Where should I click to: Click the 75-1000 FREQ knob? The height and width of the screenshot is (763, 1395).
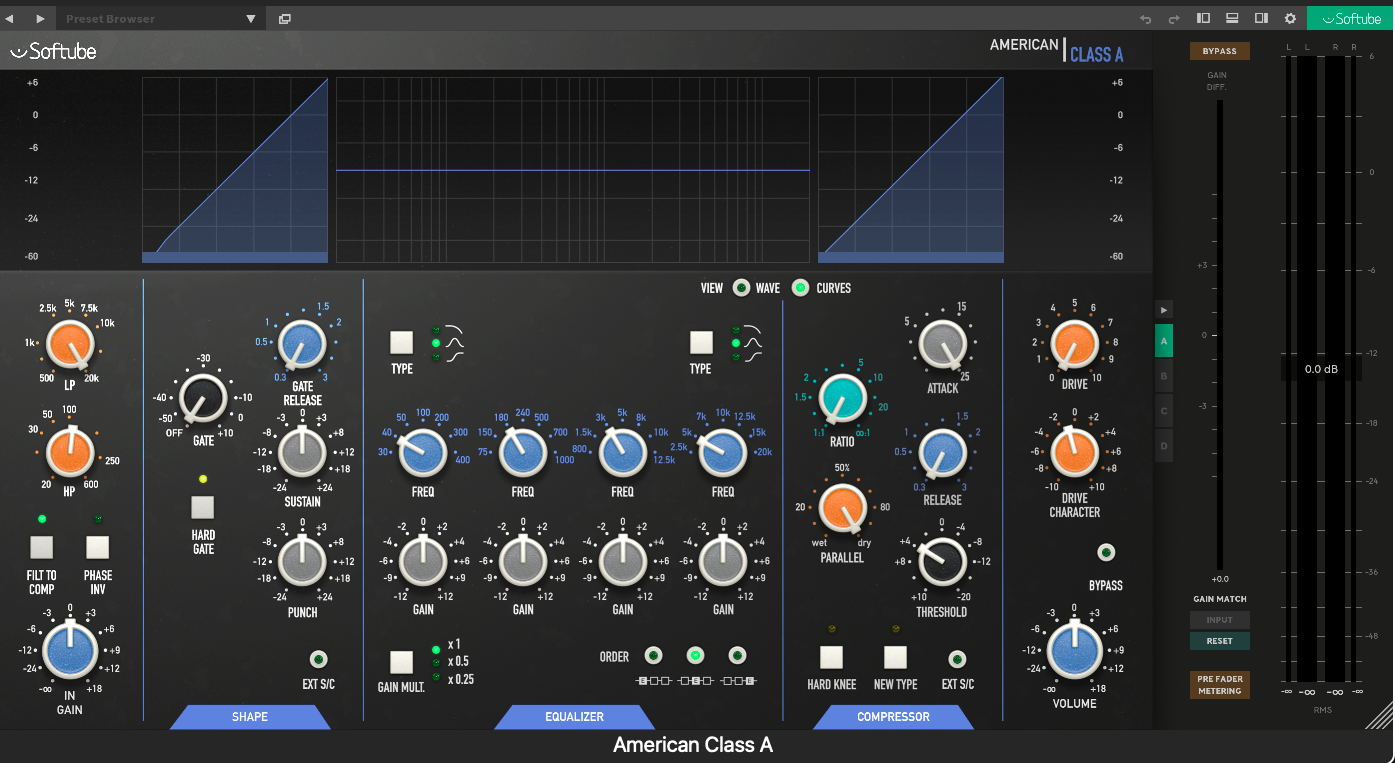coord(522,452)
